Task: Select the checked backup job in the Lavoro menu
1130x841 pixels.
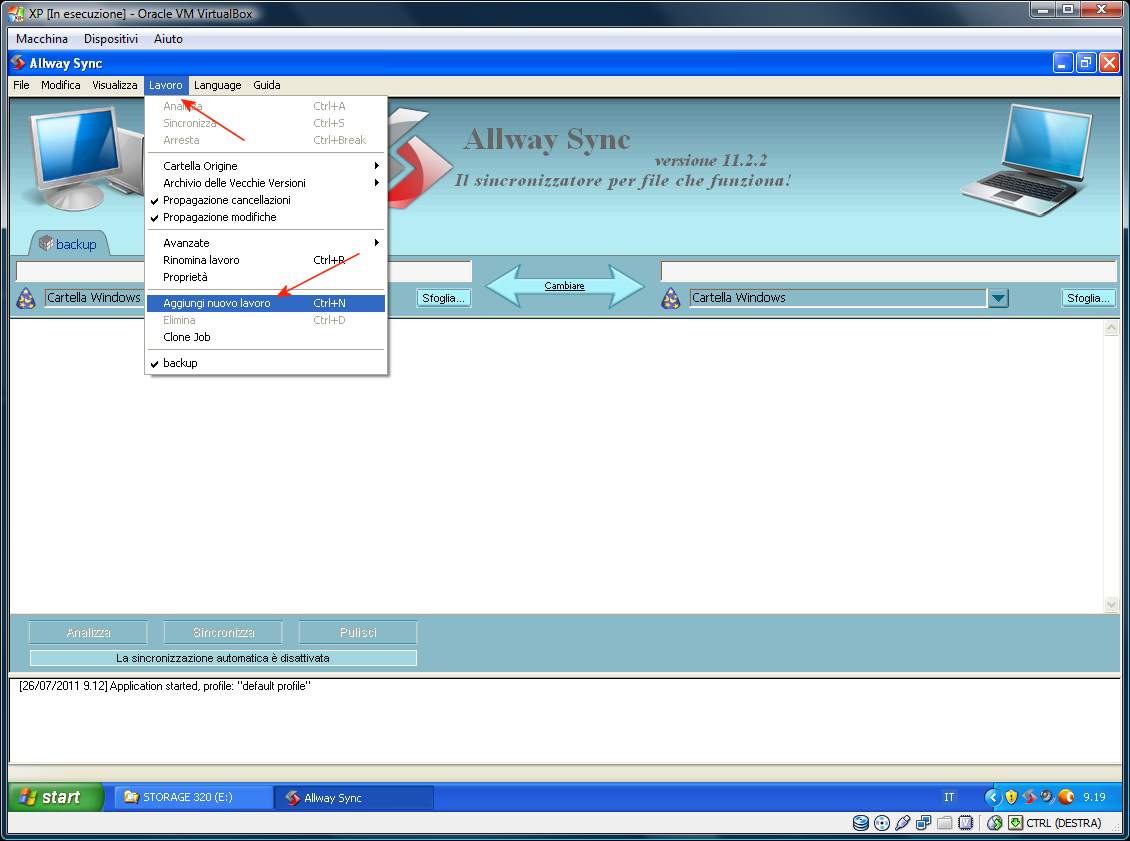Action: (x=266, y=363)
